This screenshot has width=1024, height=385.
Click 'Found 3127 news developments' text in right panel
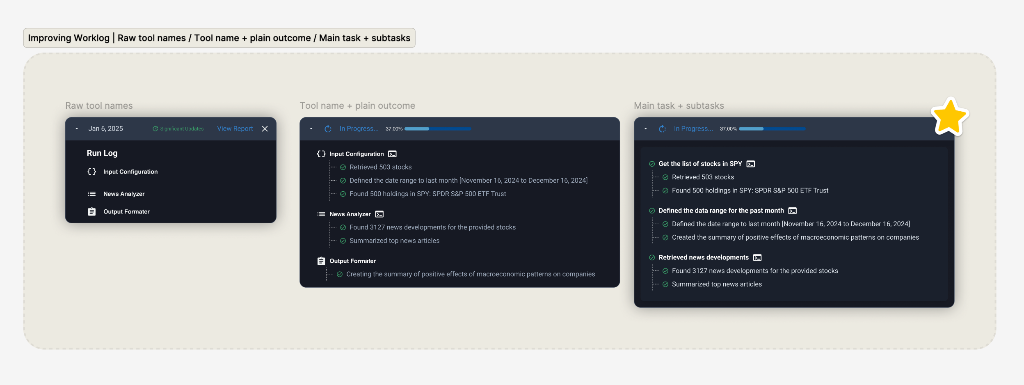click(x=755, y=270)
